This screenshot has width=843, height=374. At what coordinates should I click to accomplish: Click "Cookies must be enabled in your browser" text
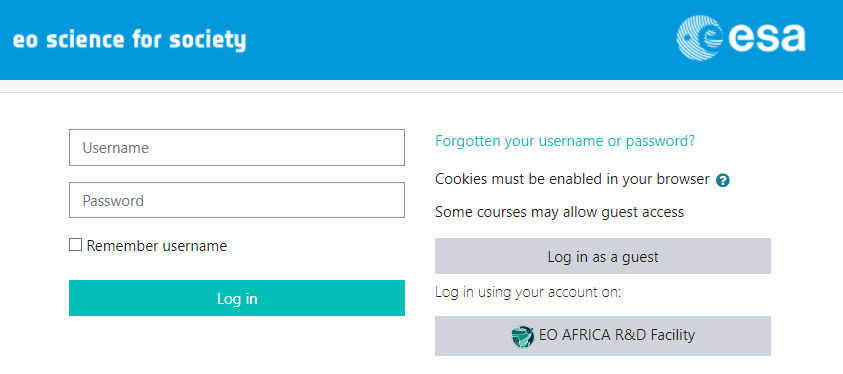click(x=573, y=179)
